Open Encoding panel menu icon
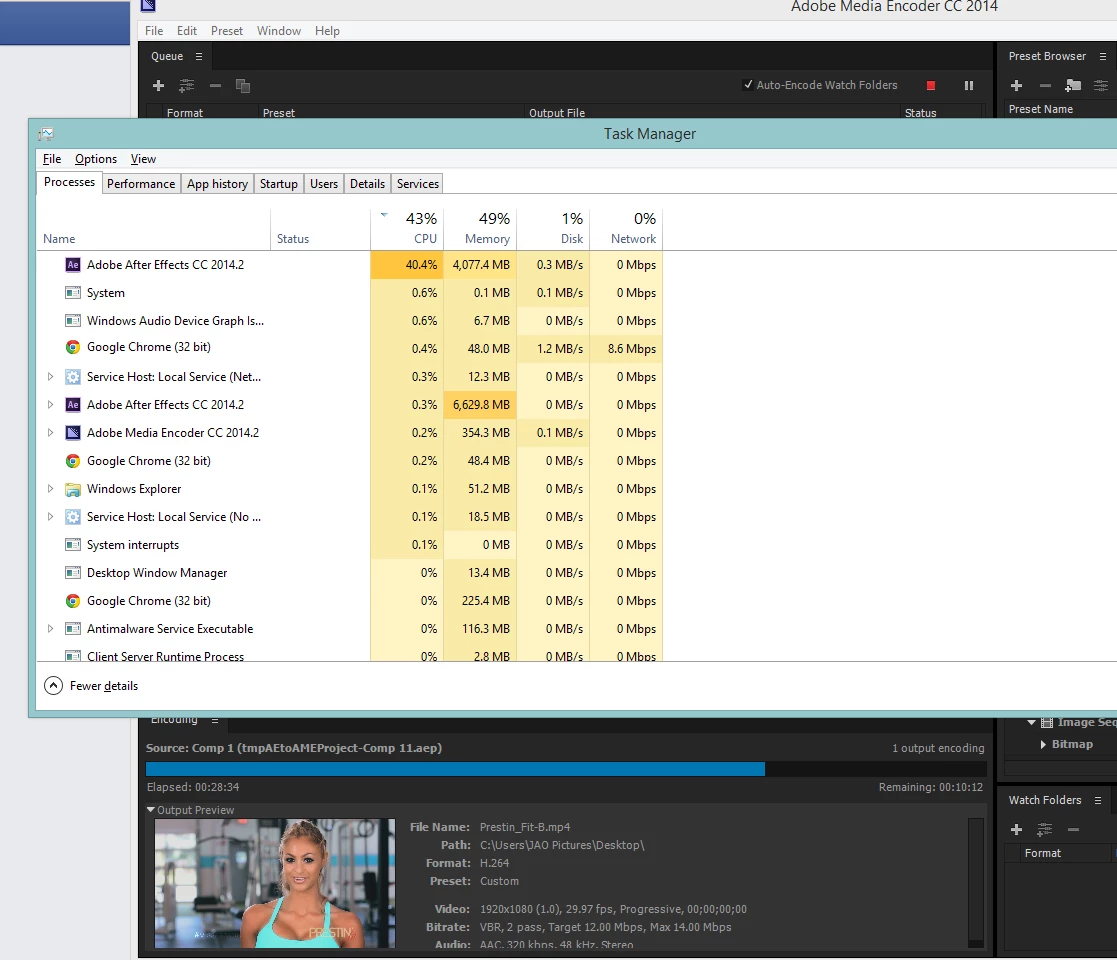Viewport: 1117px width, 960px height. click(x=214, y=721)
